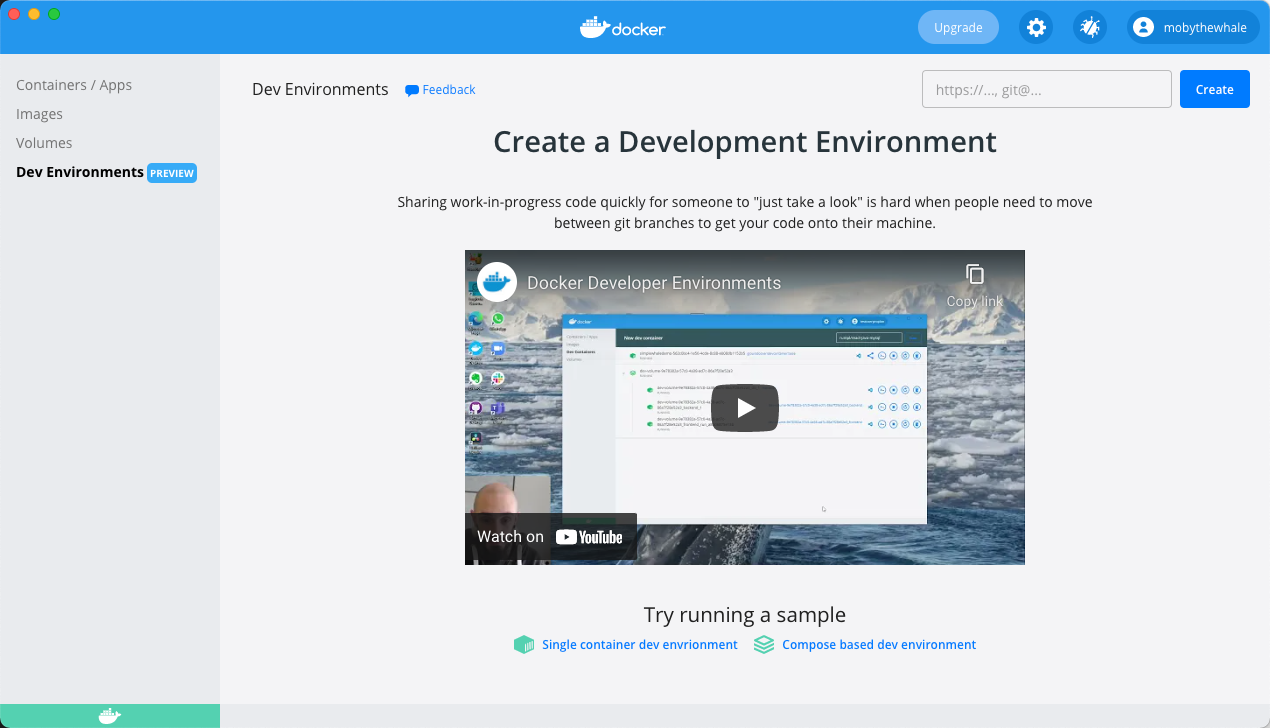Click the Copy link icon on the video
The width and height of the screenshot is (1270, 728).
pos(974,271)
